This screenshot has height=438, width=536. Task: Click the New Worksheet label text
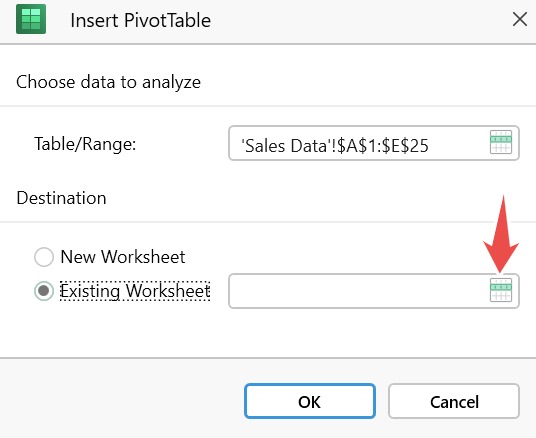pyautogui.click(x=123, y=257)
